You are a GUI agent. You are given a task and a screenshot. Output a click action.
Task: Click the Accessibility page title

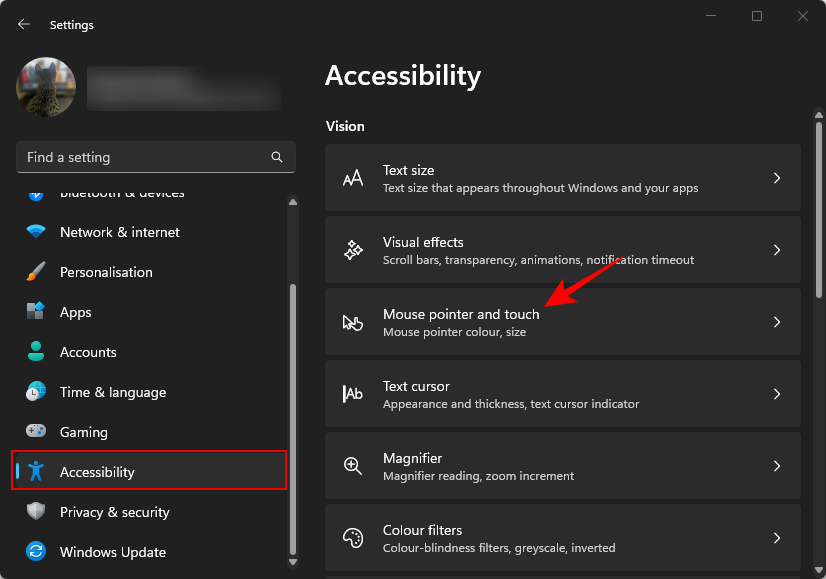[x=403, y=75]
